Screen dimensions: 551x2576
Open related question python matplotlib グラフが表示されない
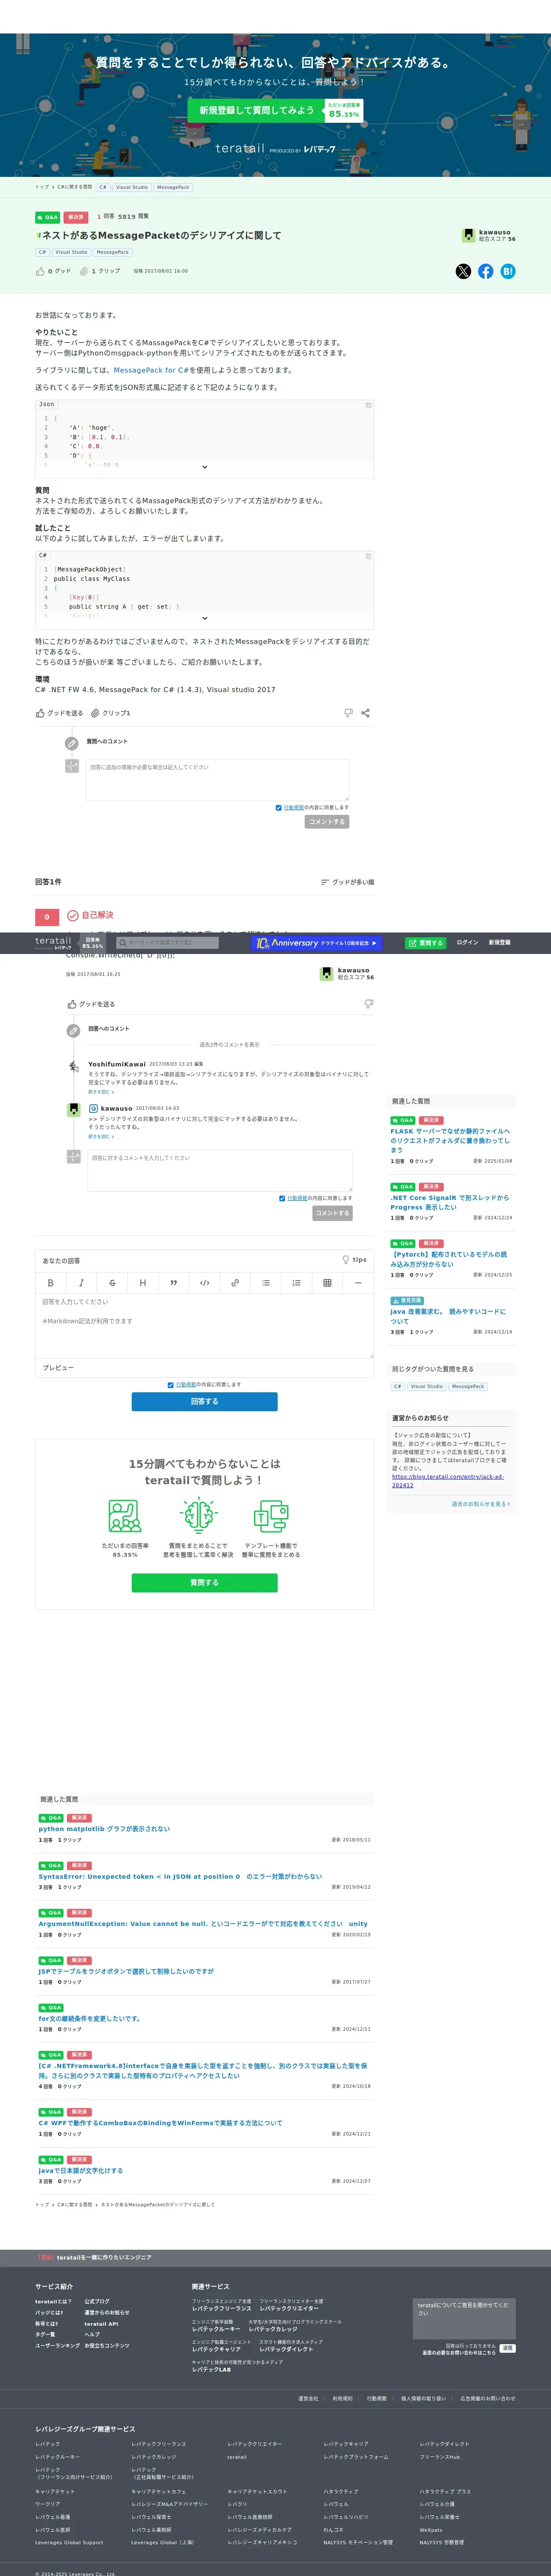pyautogui.click(x=104, y=1829)
